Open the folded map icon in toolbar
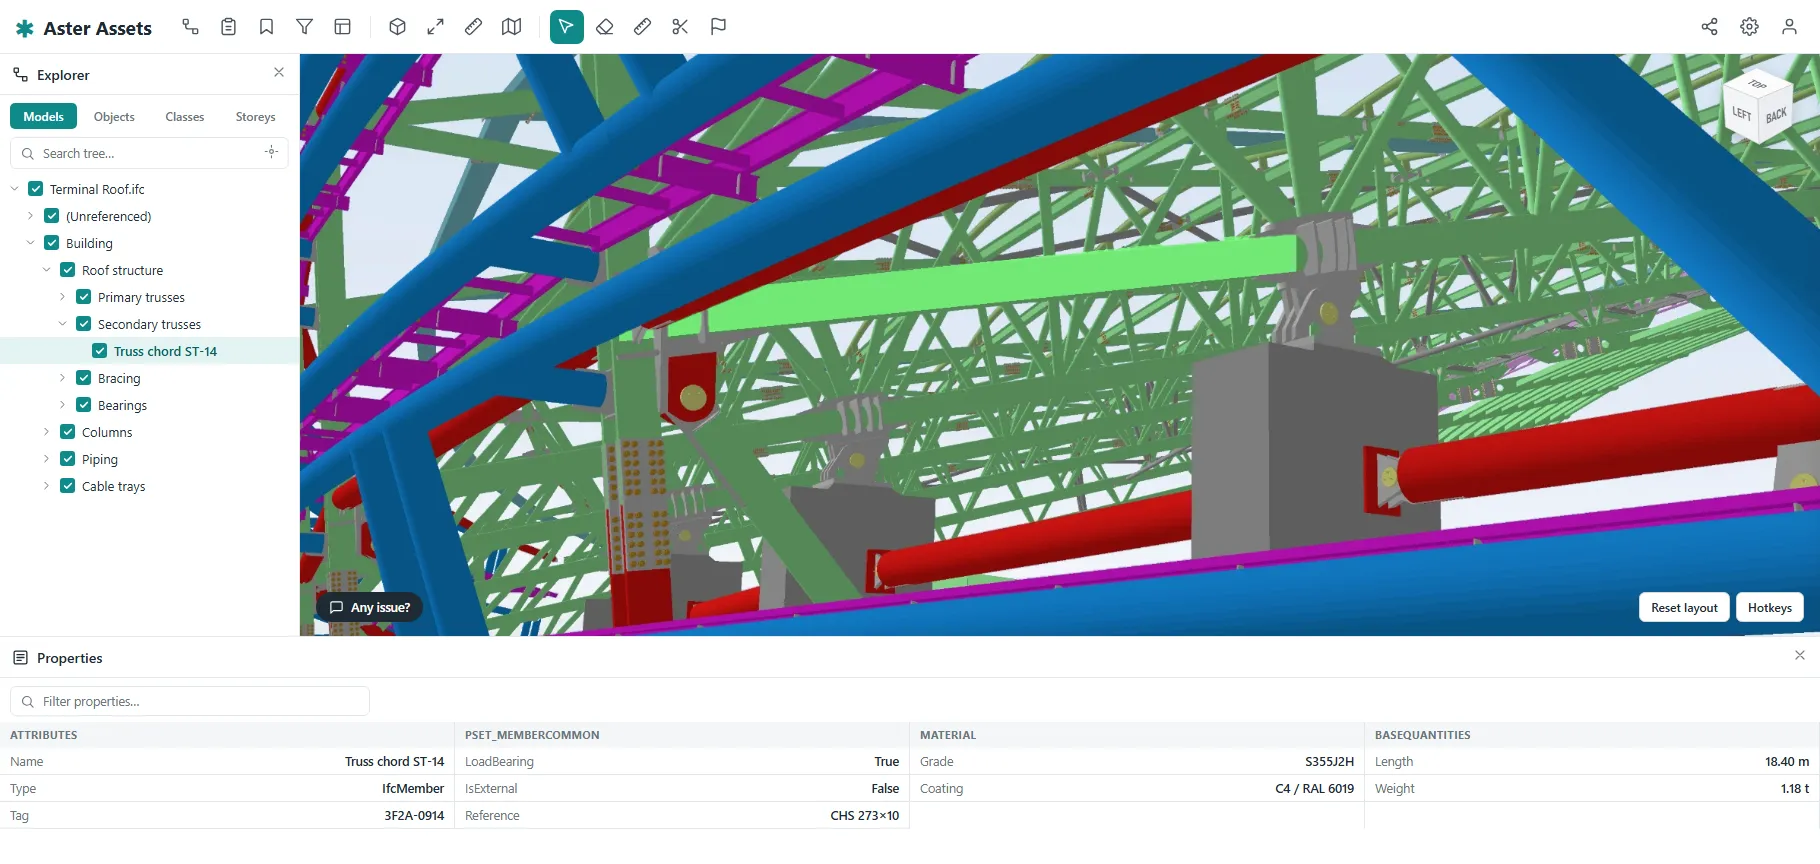 click(511, 27)
